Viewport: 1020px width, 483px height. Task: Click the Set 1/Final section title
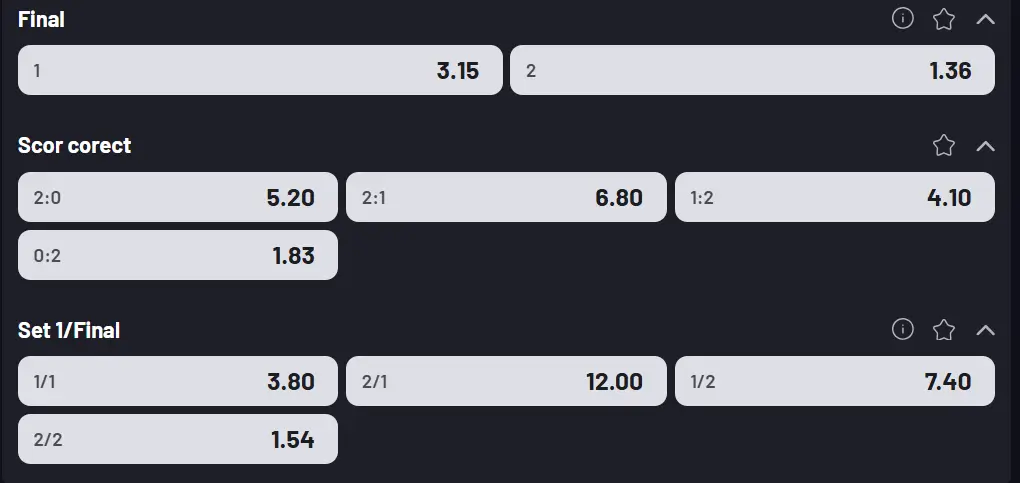[x=69, y=330]
